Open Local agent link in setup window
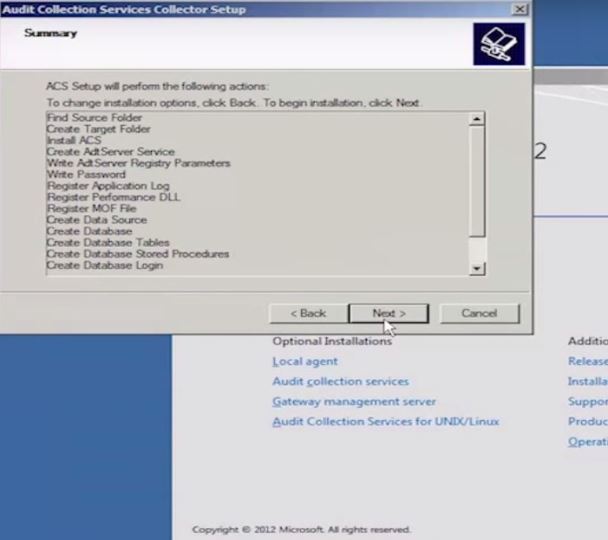The image size is (608, 540). coord(305,361)
